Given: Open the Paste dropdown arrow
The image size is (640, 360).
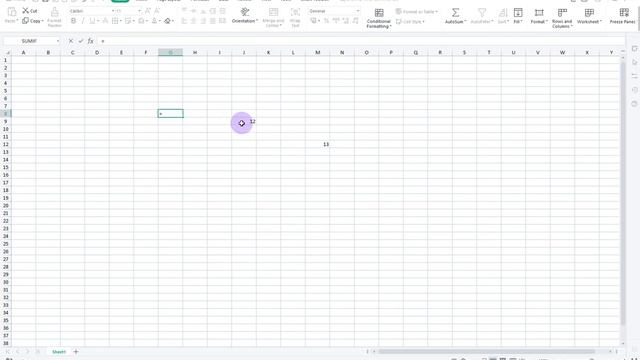Looking at the screenshot, I should [17, 21].
